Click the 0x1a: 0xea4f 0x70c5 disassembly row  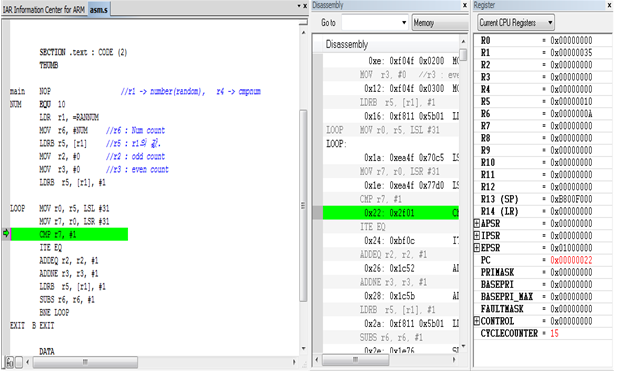[x=391, y=157]
